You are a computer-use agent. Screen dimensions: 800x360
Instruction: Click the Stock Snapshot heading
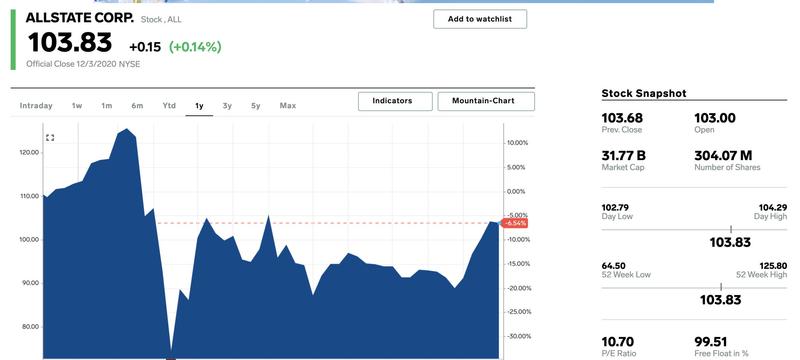[x=644, y=93]
